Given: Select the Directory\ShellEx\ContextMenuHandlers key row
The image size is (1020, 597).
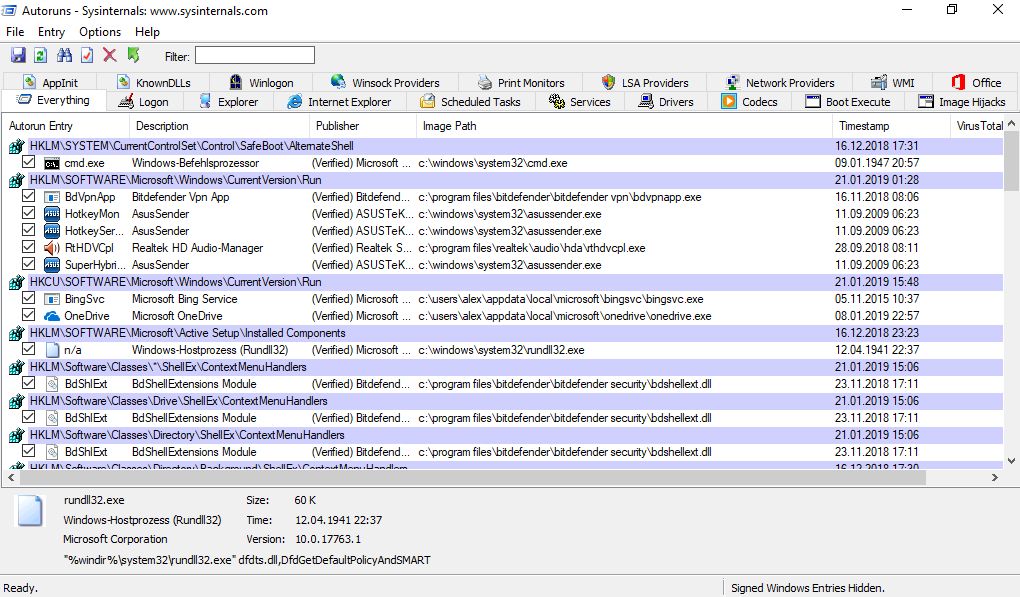Looking at the screenshot, I should coord(505,435).
